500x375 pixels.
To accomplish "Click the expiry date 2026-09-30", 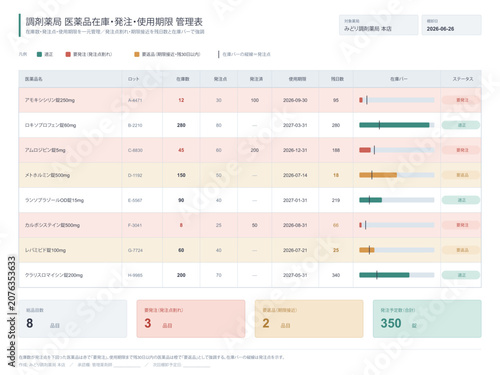I will [295, 100].
